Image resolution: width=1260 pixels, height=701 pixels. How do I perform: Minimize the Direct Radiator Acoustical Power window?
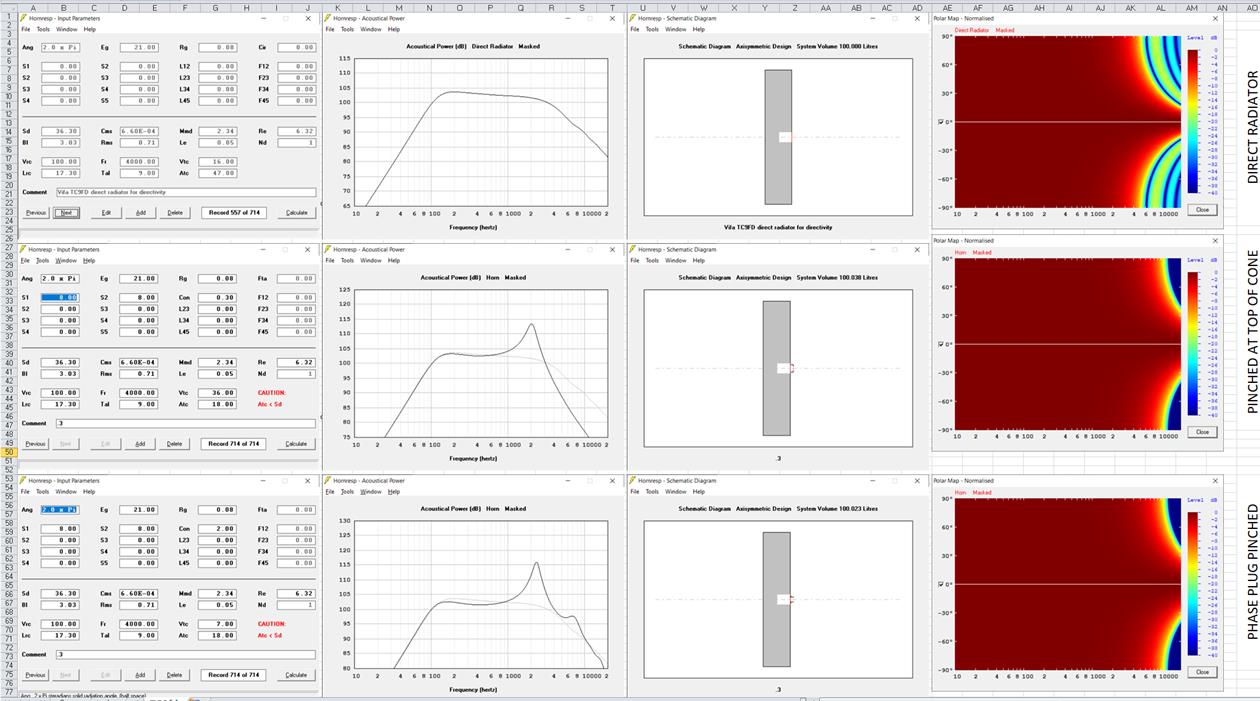coord(570,18)
